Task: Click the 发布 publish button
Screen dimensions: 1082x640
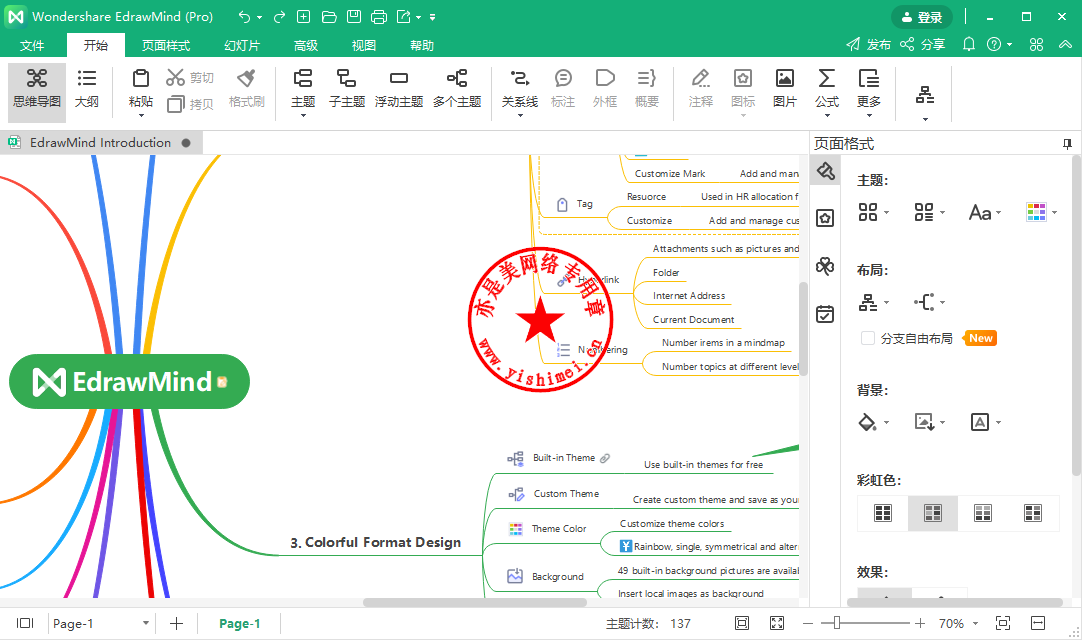Action: tap(869, 44)
